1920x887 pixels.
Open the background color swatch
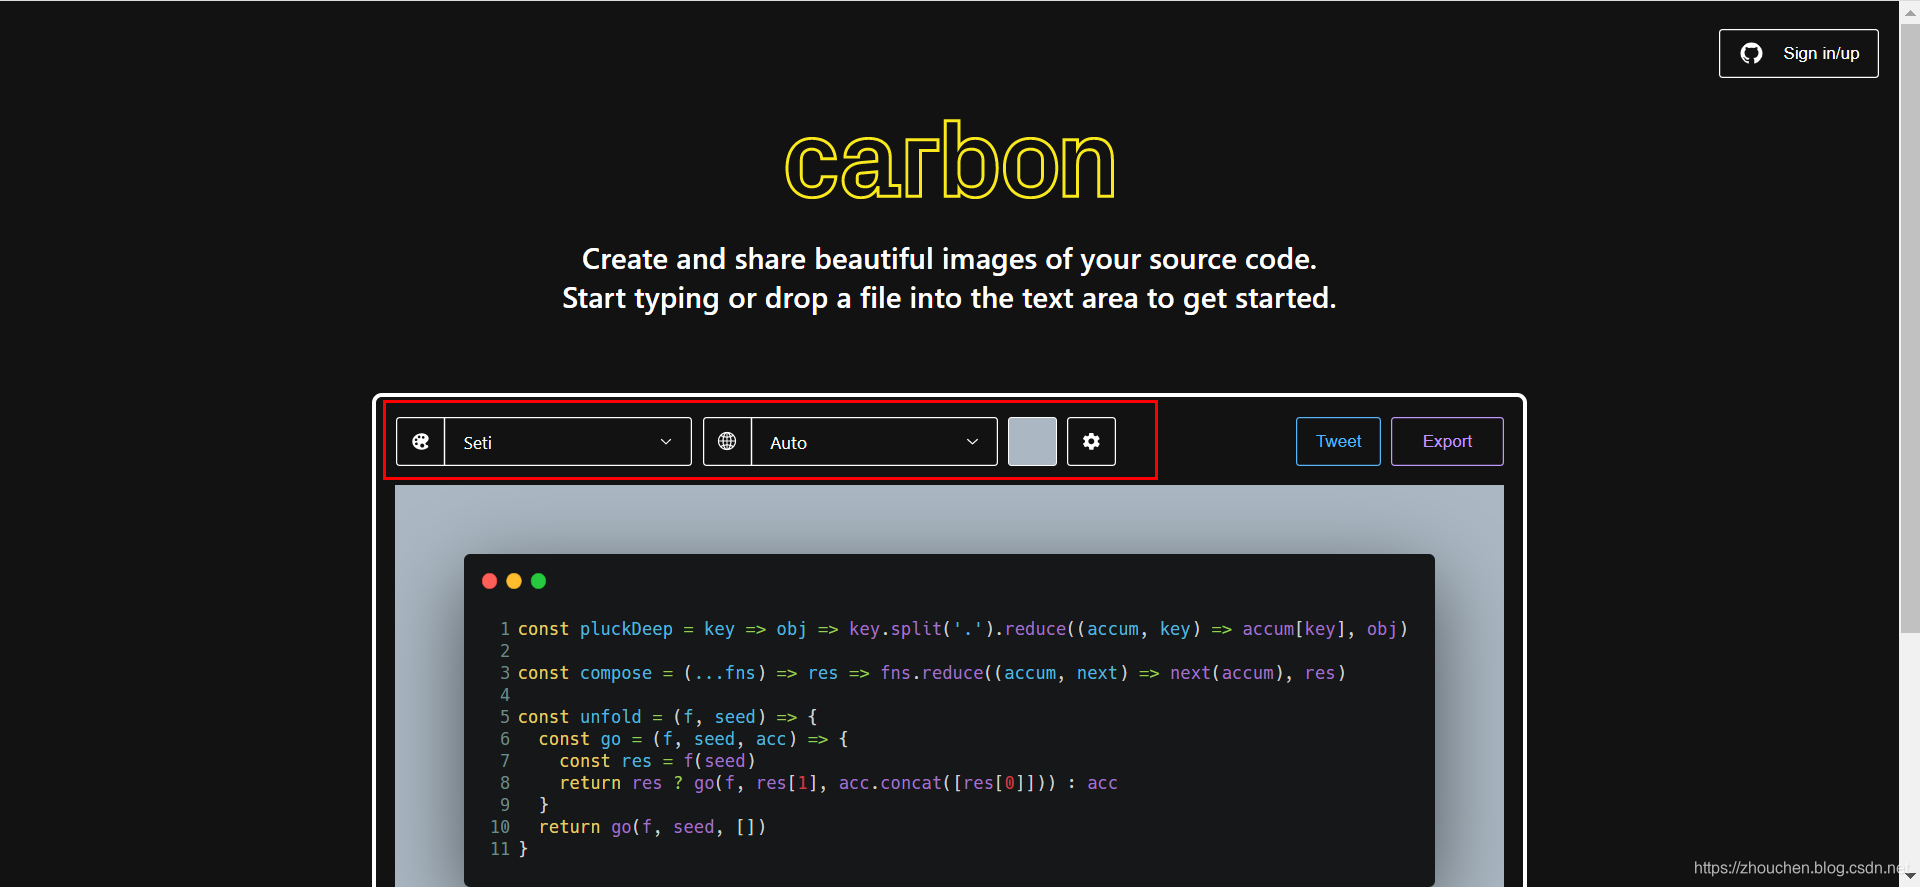(x=1032, y=442)
